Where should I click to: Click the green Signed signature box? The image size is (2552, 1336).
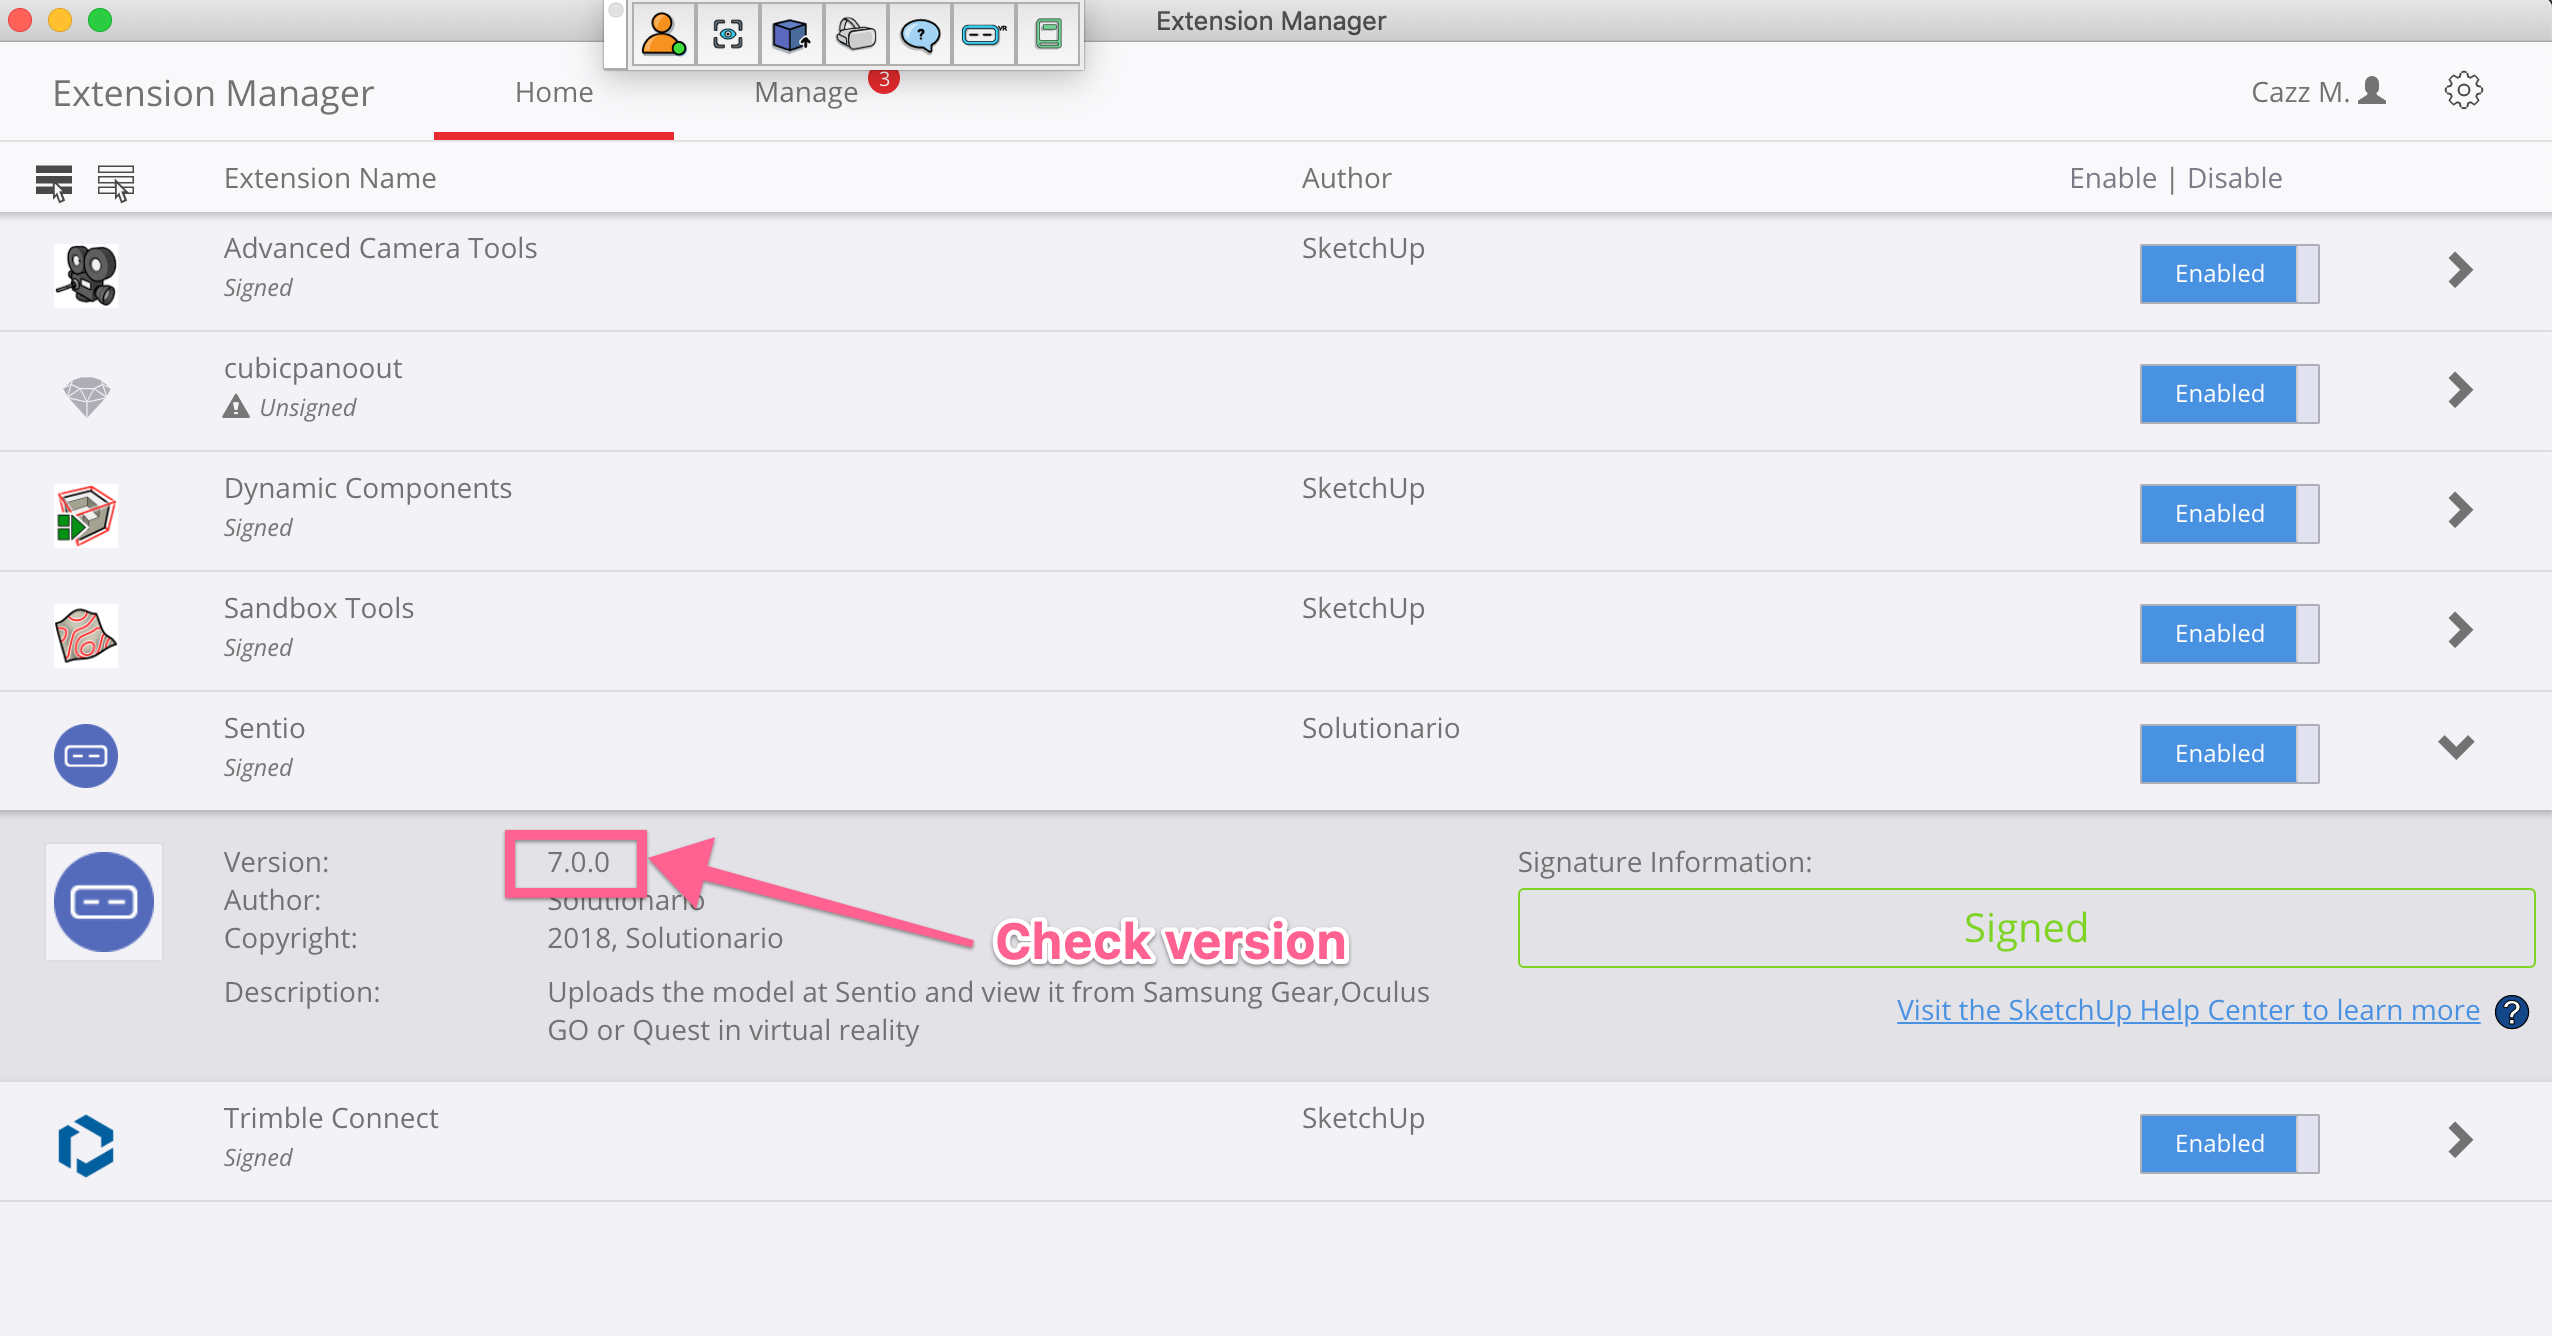[x=2026, y=928]
